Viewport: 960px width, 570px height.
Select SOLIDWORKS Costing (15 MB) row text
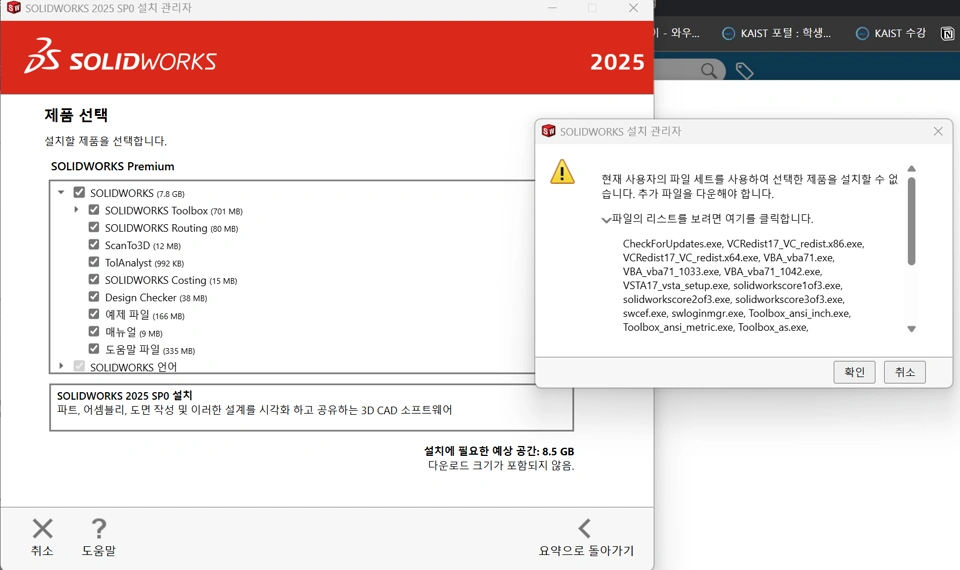[x=171, y=280]
